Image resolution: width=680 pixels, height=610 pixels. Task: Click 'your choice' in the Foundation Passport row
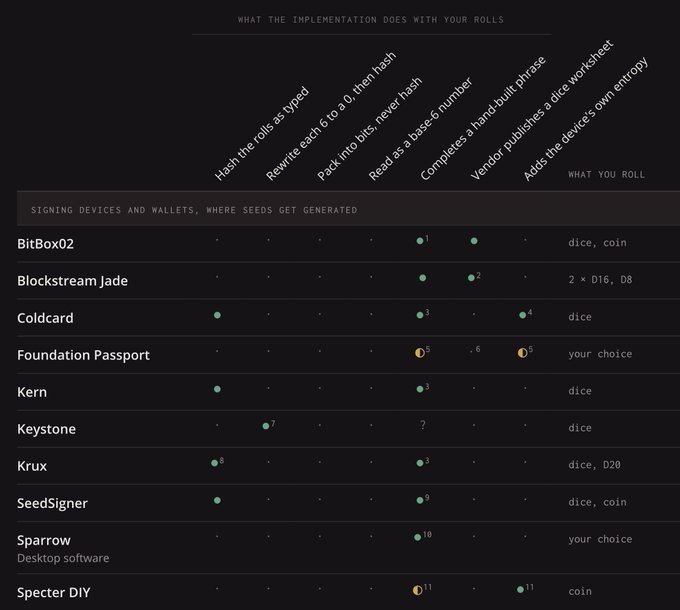600,354
